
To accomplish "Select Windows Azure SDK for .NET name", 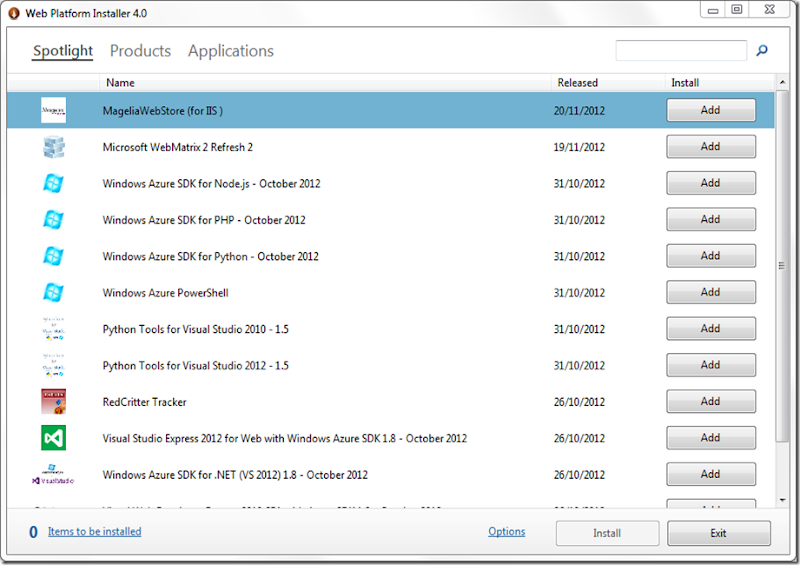I will coord(235,475).
